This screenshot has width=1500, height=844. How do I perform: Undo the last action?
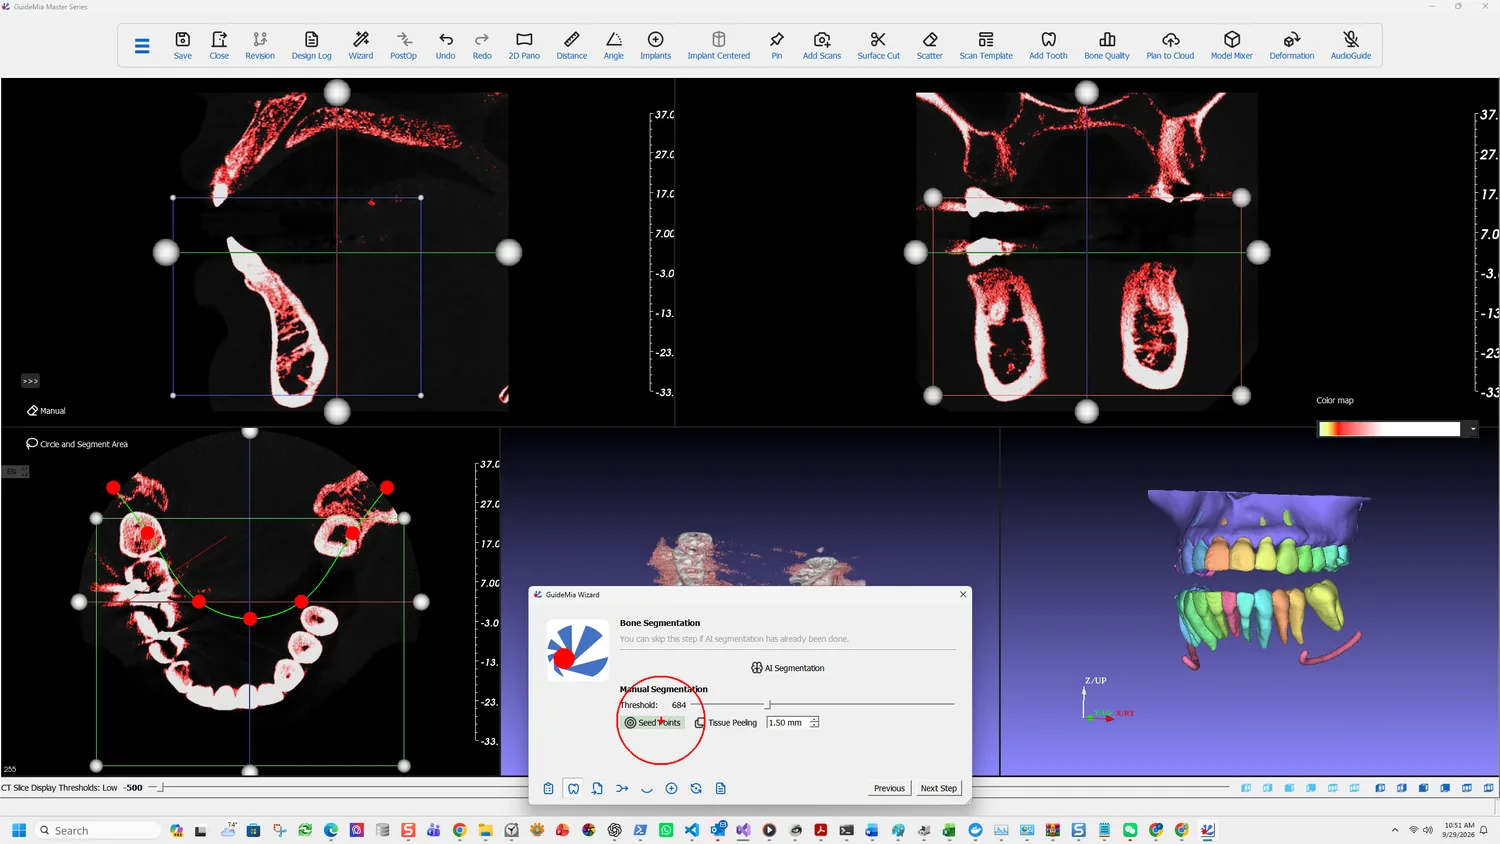click(446, 45)
